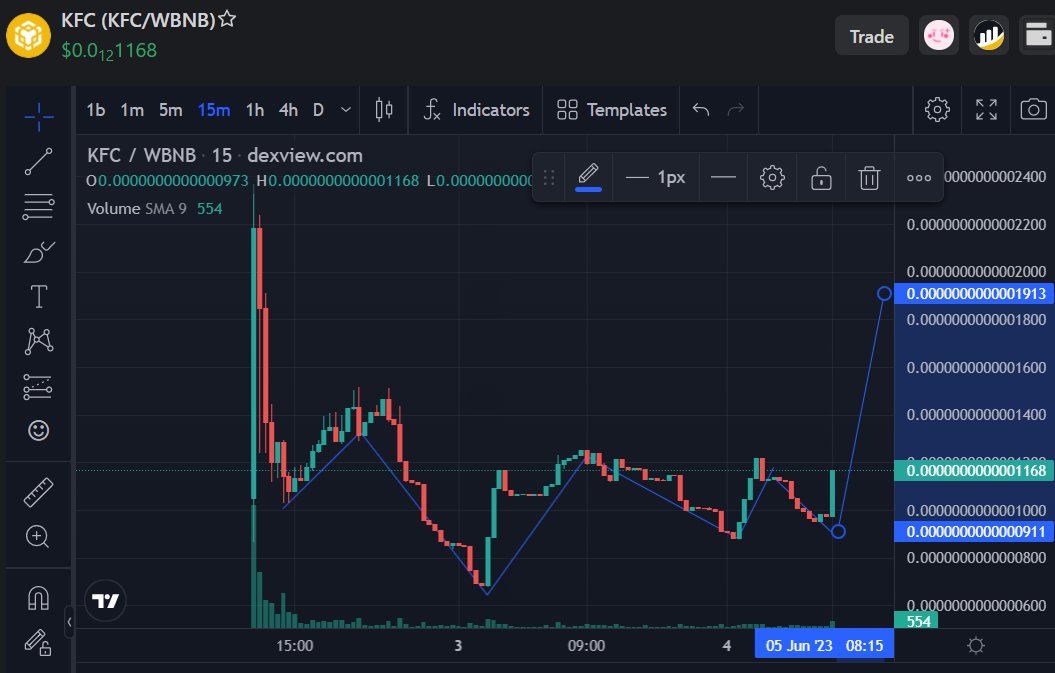Select the crosshair cursor tool

pos(38,116)
